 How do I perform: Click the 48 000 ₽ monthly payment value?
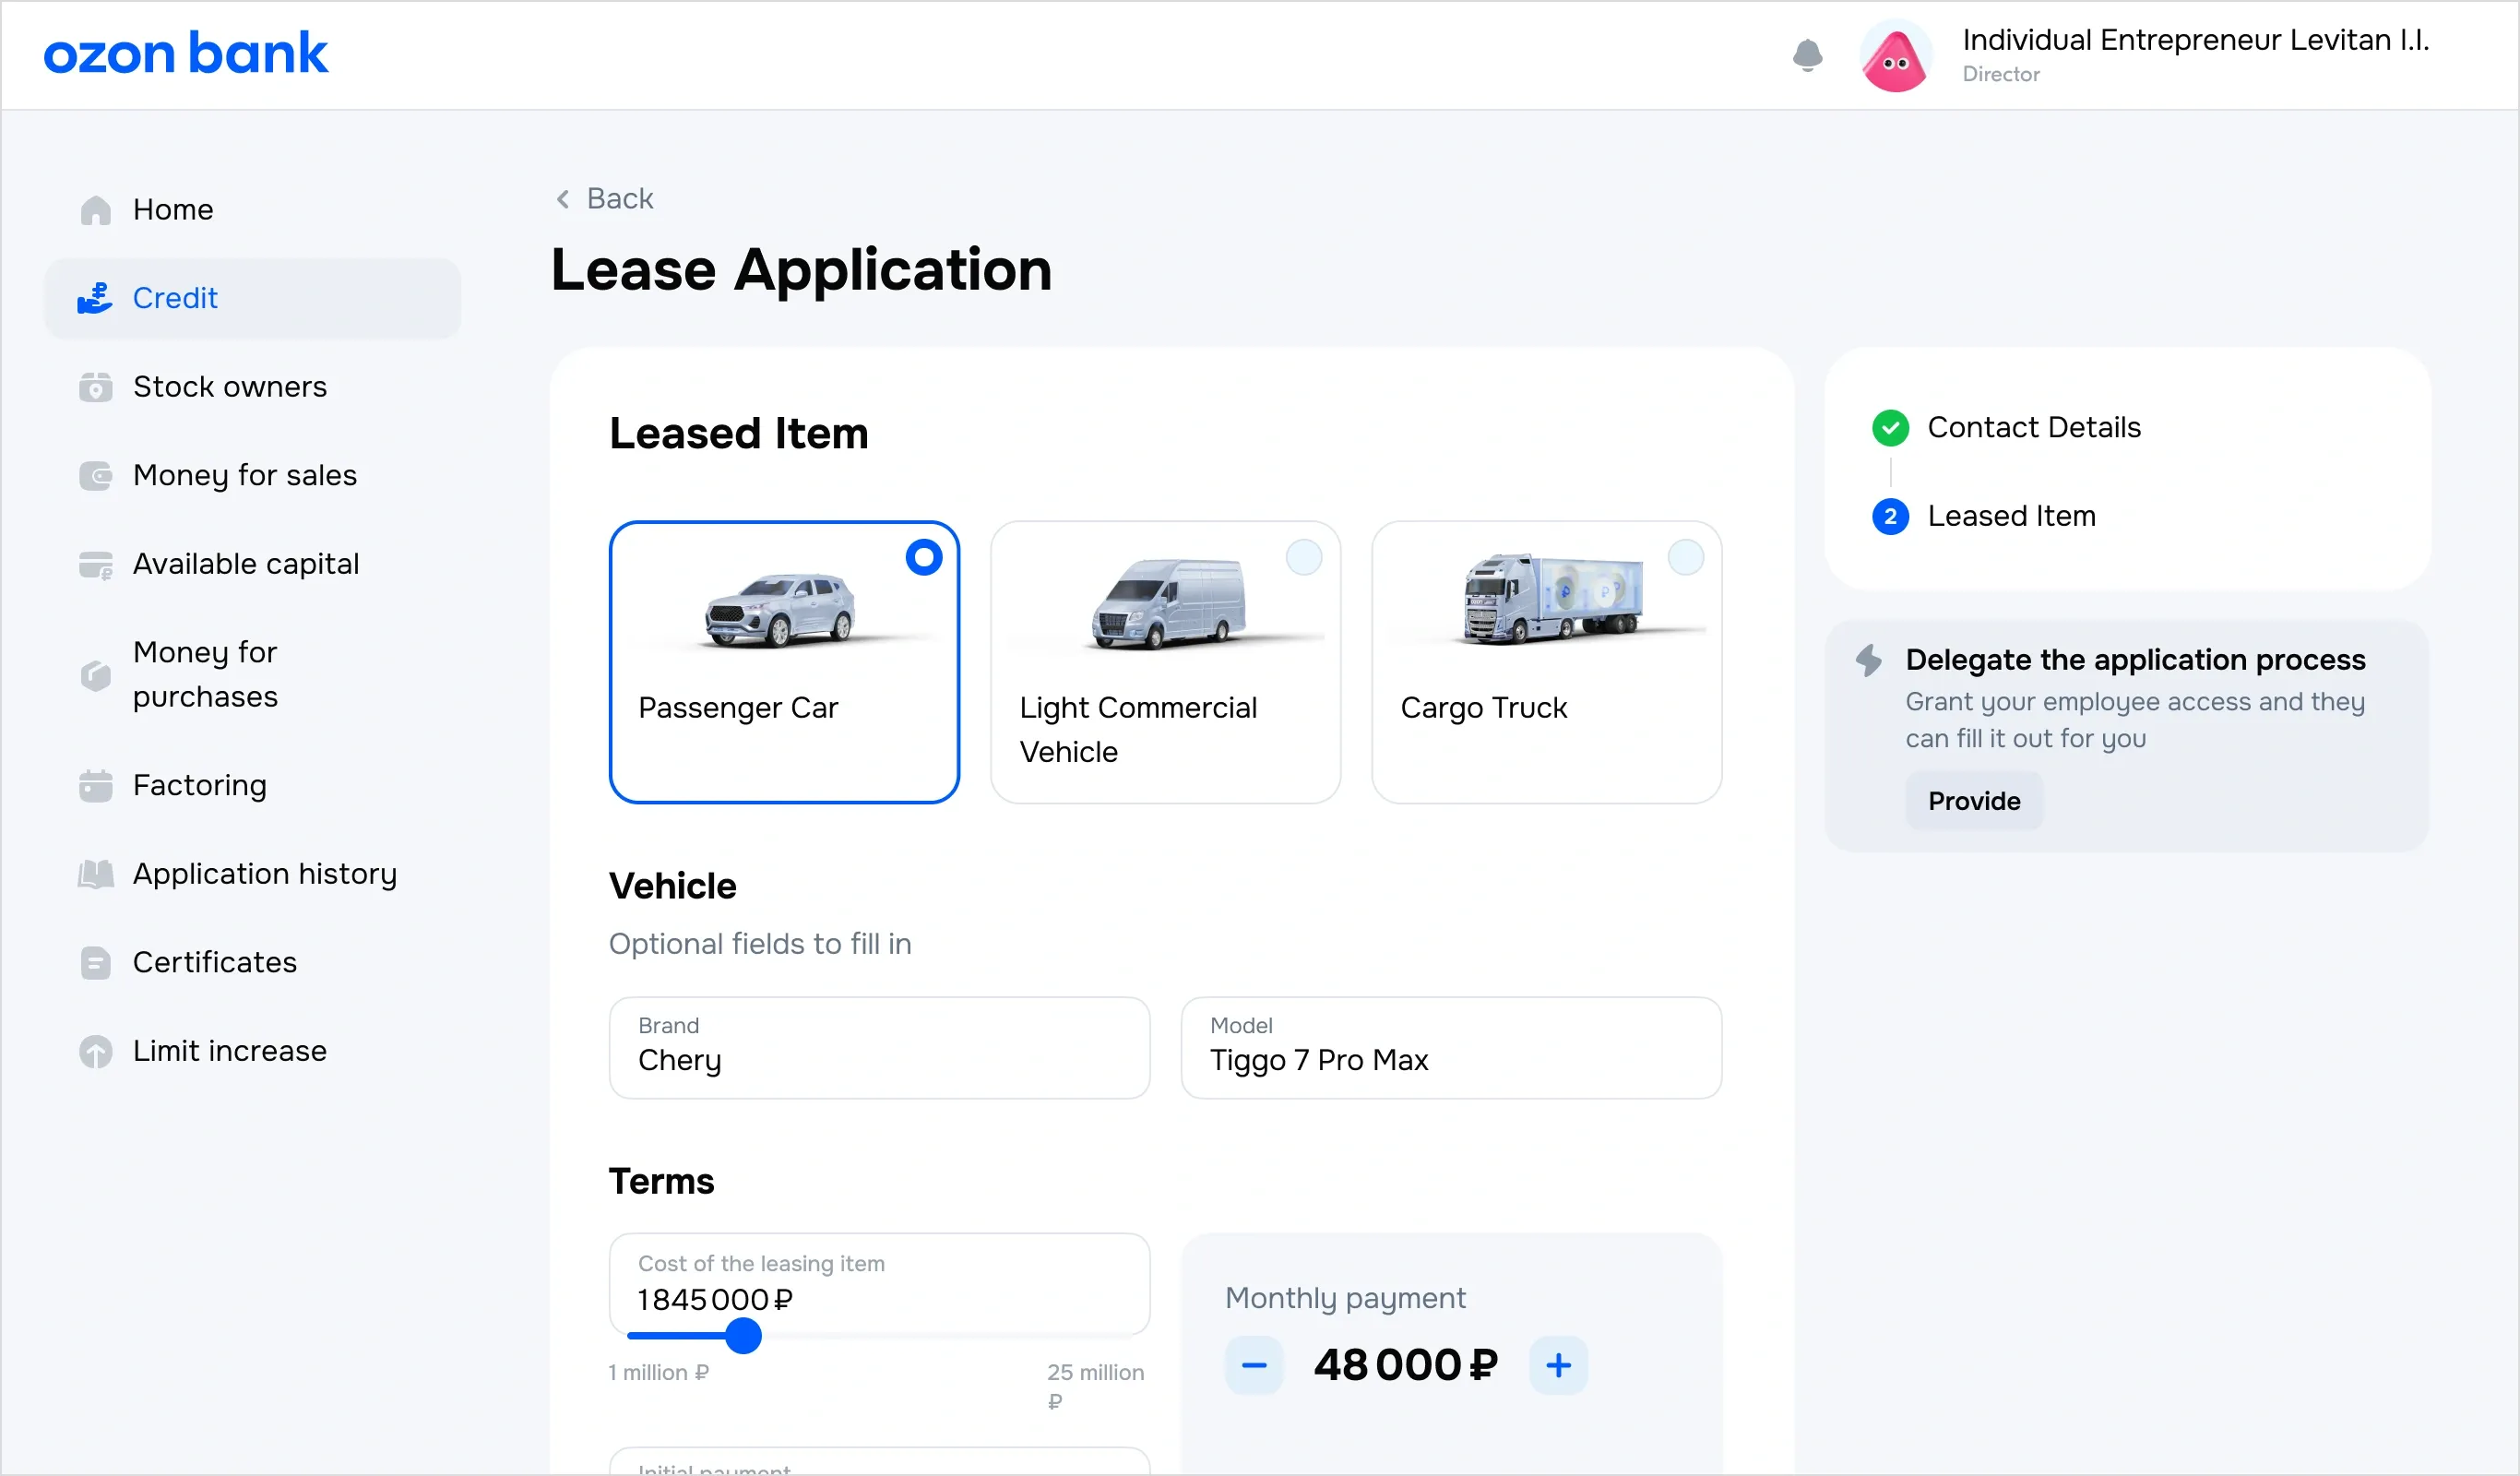1406,1365
